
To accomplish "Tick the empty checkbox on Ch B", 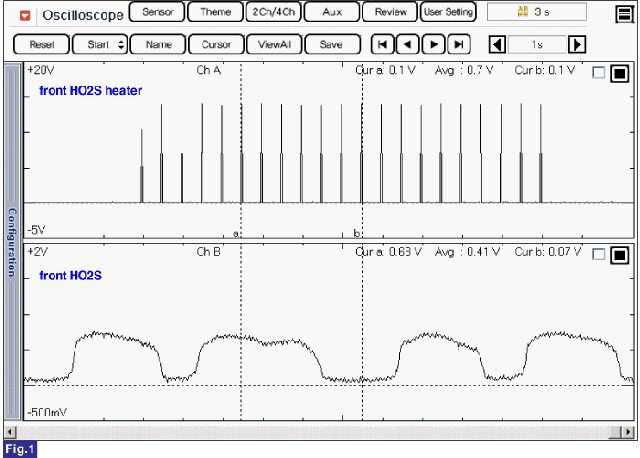I will (598, 254).
